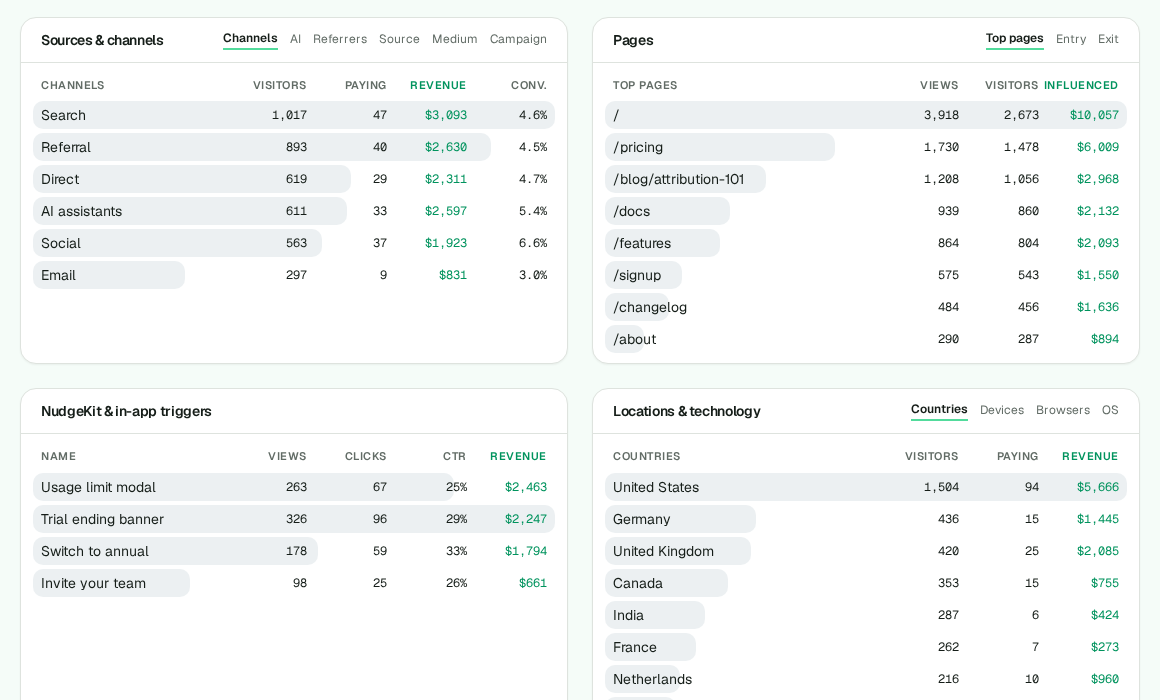This screenshot has width=1160, height=700.
Task: Sort triggers by CLICKS header
Action: coord(365,457)
